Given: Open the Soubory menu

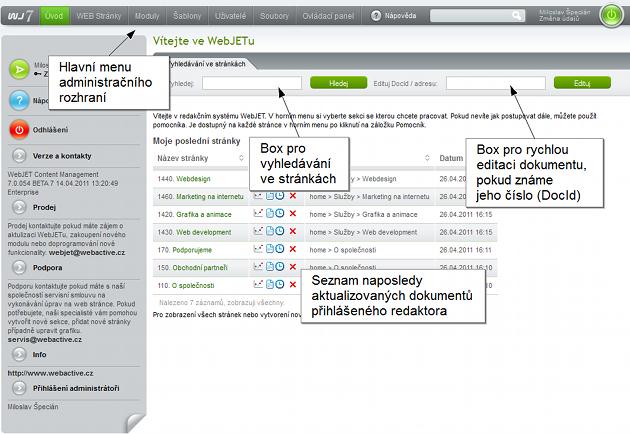Looking at the screenshot, I should click(274, 16).
